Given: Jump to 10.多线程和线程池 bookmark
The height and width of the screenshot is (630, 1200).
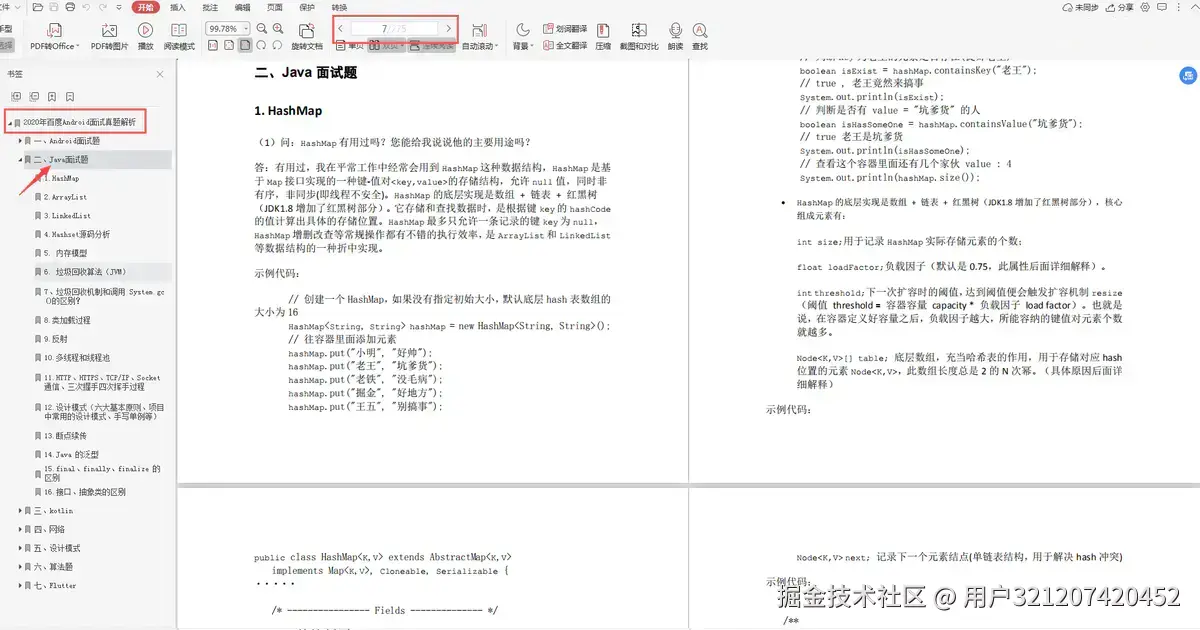Looking at the screenshot, I should pyautogui.click(x=77, y=357).
